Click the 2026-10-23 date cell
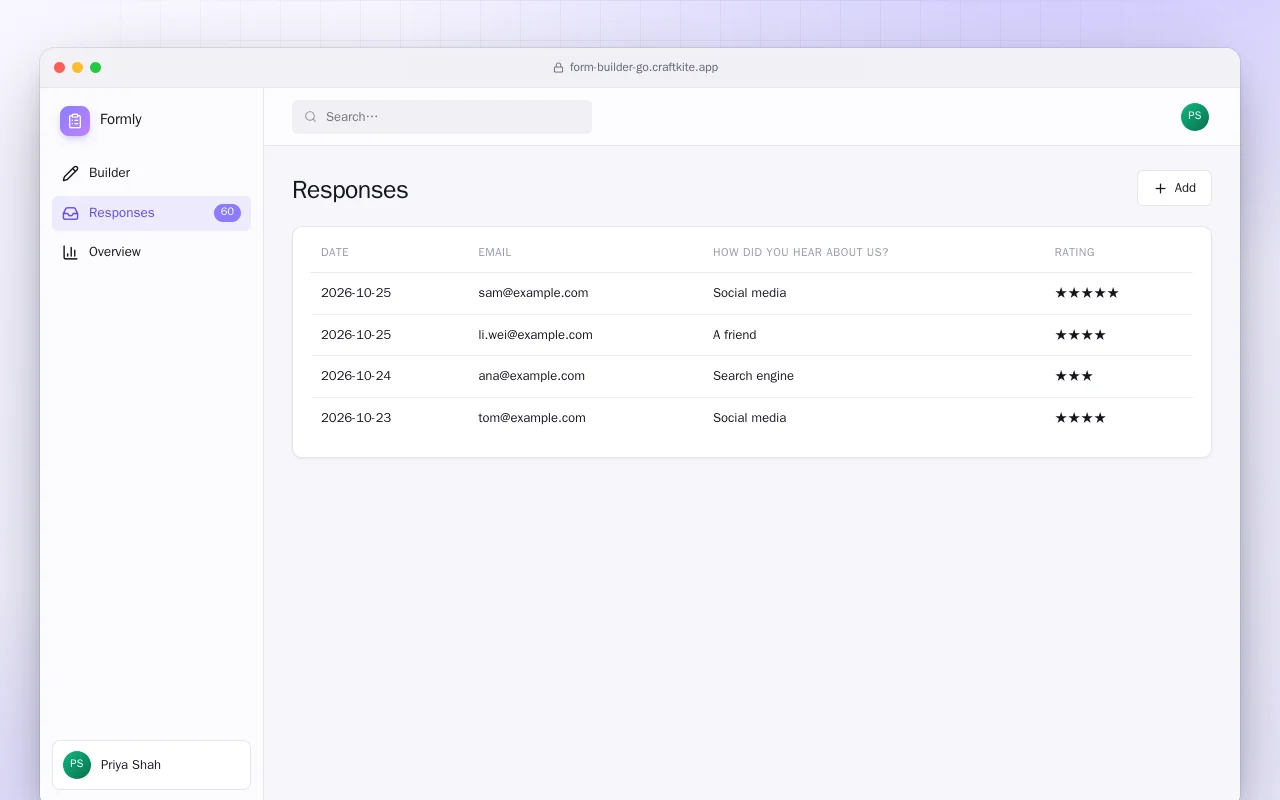Screen dimensions: 1280x800 click(356, 418)
